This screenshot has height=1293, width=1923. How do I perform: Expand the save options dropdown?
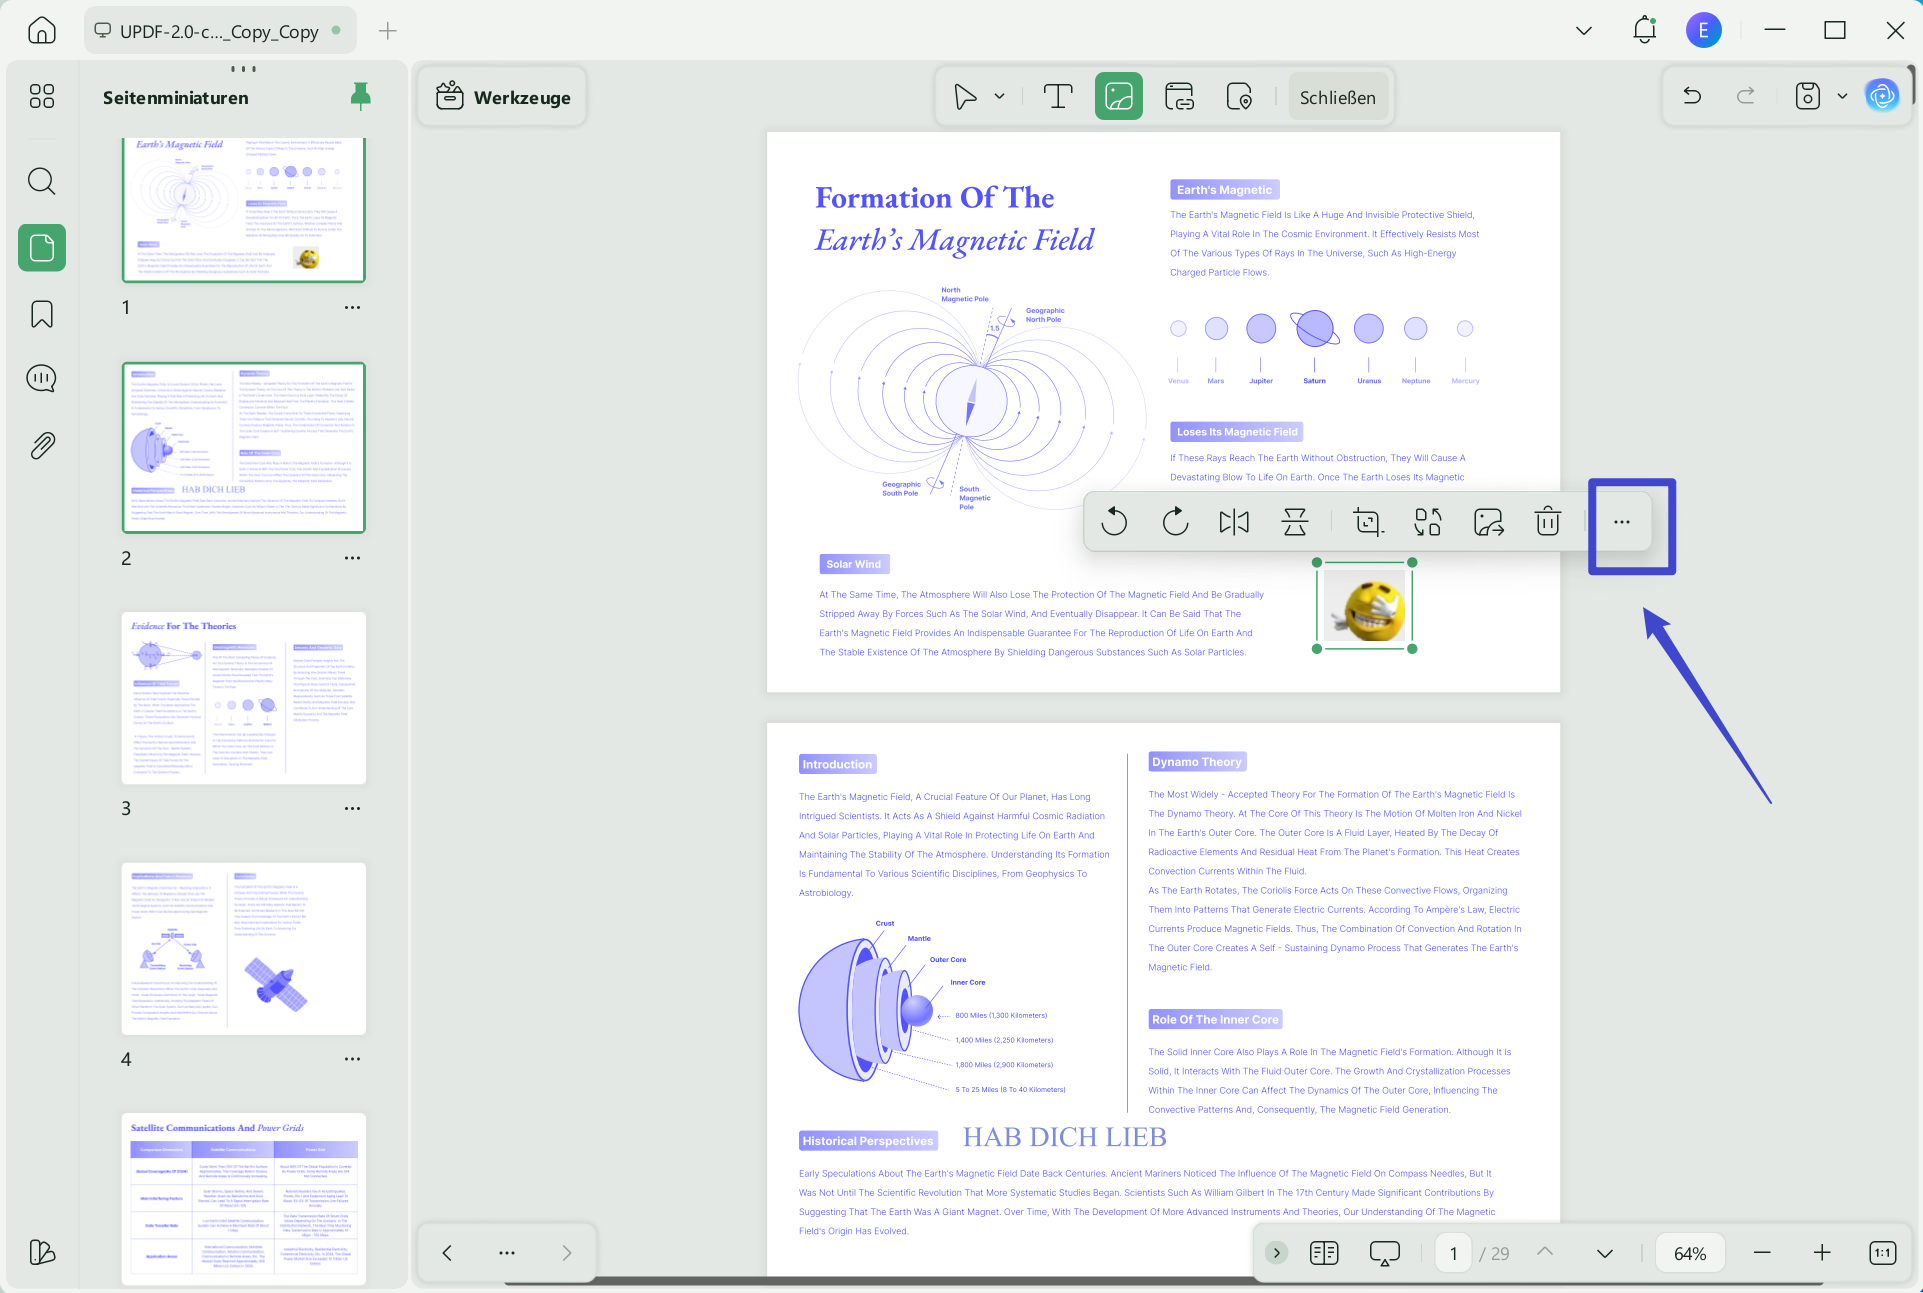pos(1843,96)
